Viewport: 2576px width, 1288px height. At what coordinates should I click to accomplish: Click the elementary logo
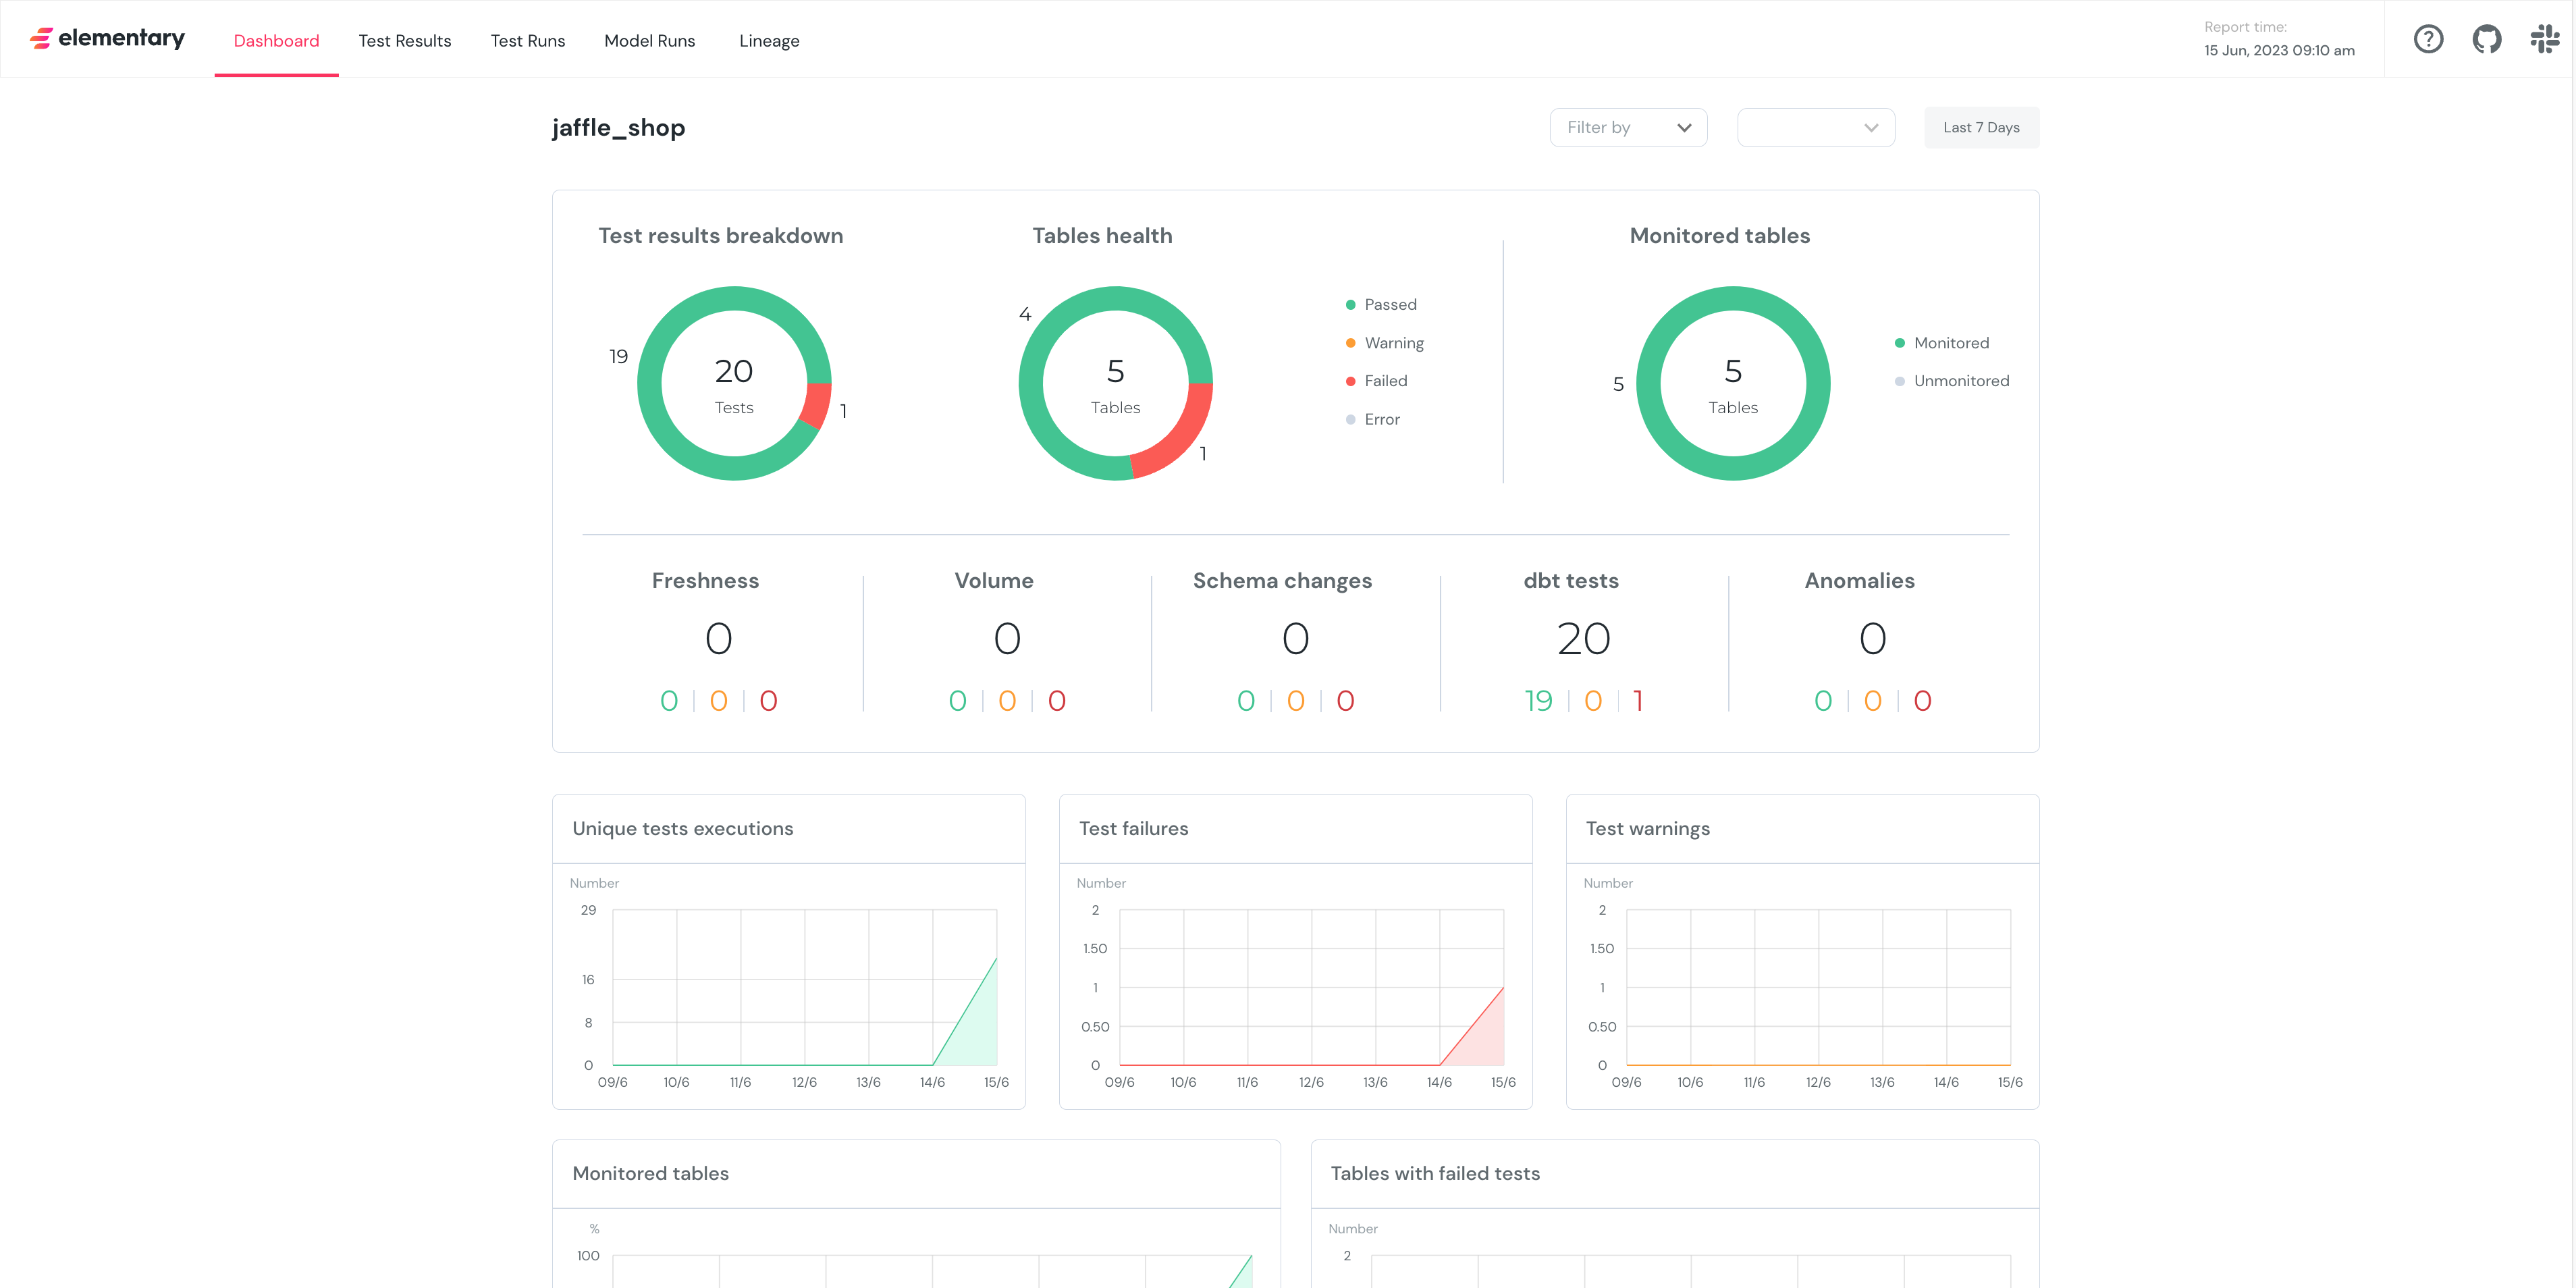(108, 39)
